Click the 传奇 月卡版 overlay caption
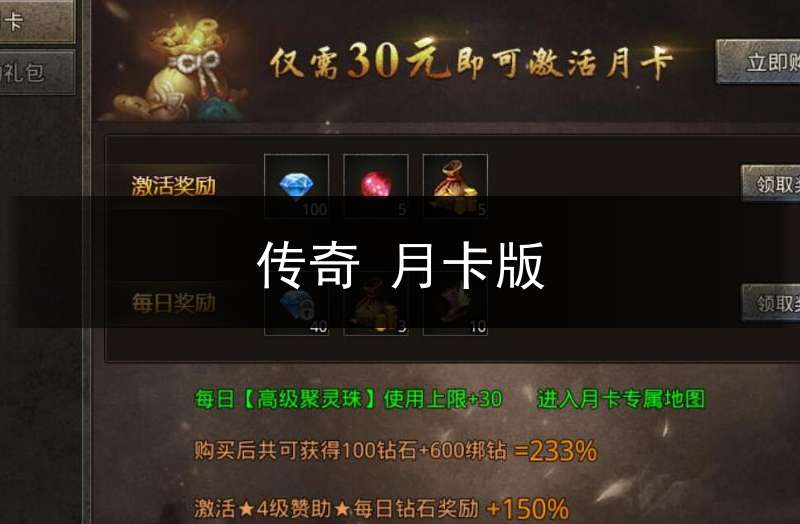 pos(401,266)
